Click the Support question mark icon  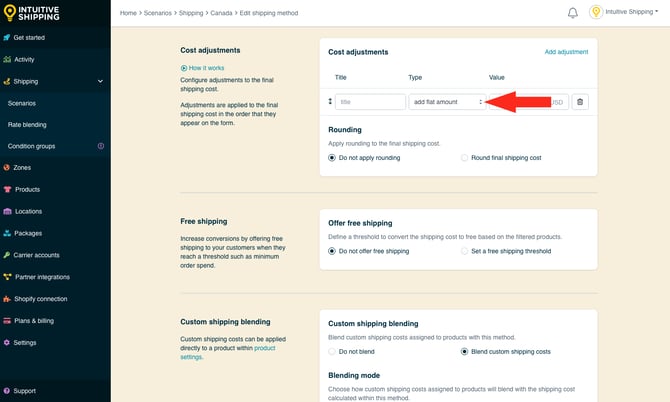(x=6, y=390)
